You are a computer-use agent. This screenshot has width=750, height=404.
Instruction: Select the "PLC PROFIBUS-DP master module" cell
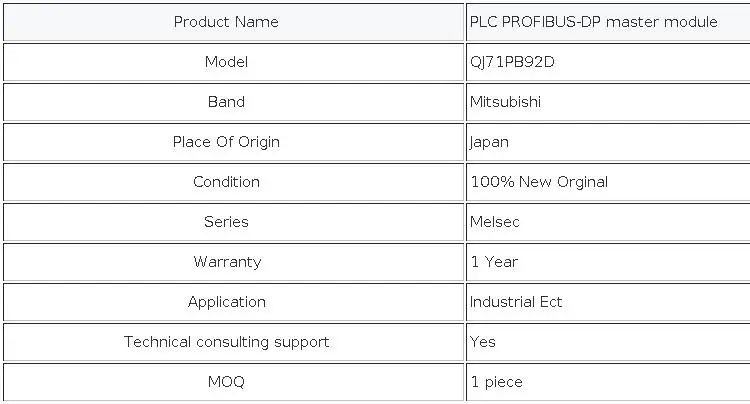(x=593, y=22)
